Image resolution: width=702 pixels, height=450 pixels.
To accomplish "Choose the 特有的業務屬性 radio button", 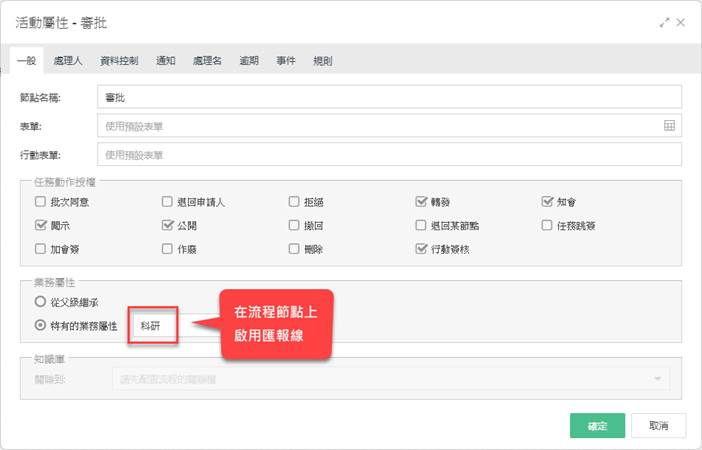I will 40,325.
